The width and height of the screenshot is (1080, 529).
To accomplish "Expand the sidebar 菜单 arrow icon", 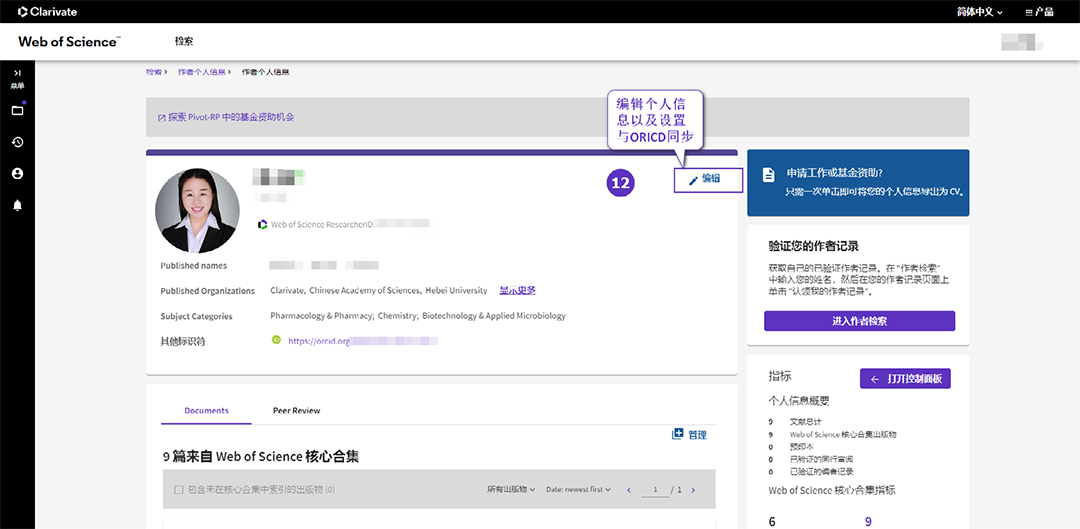I will click(17, 72).
